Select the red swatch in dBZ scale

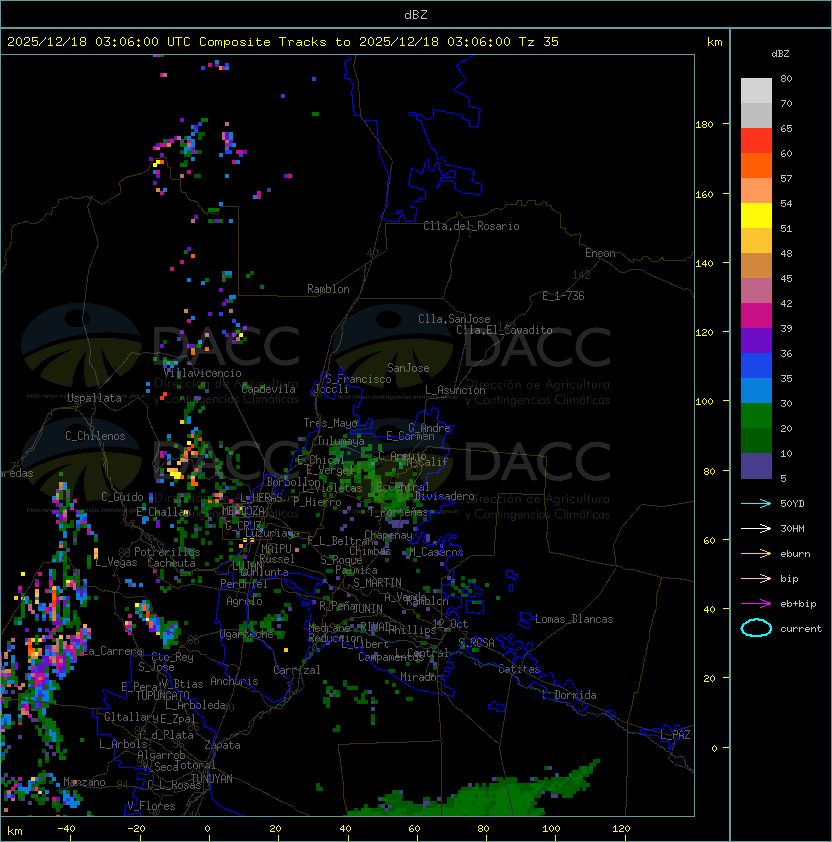(x=756, y=140)
